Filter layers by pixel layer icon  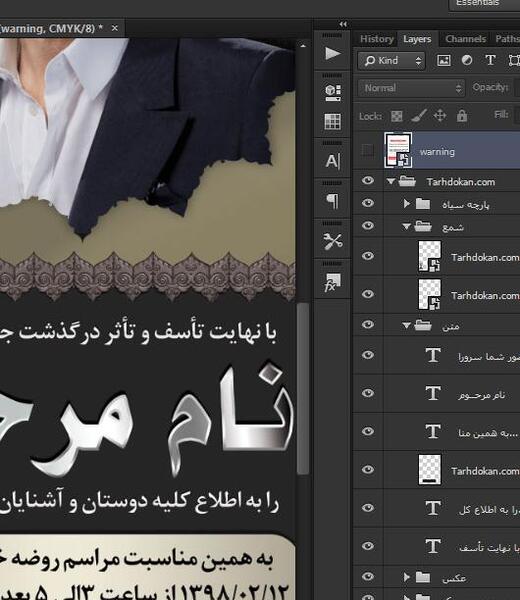click(x=443, y=60)
